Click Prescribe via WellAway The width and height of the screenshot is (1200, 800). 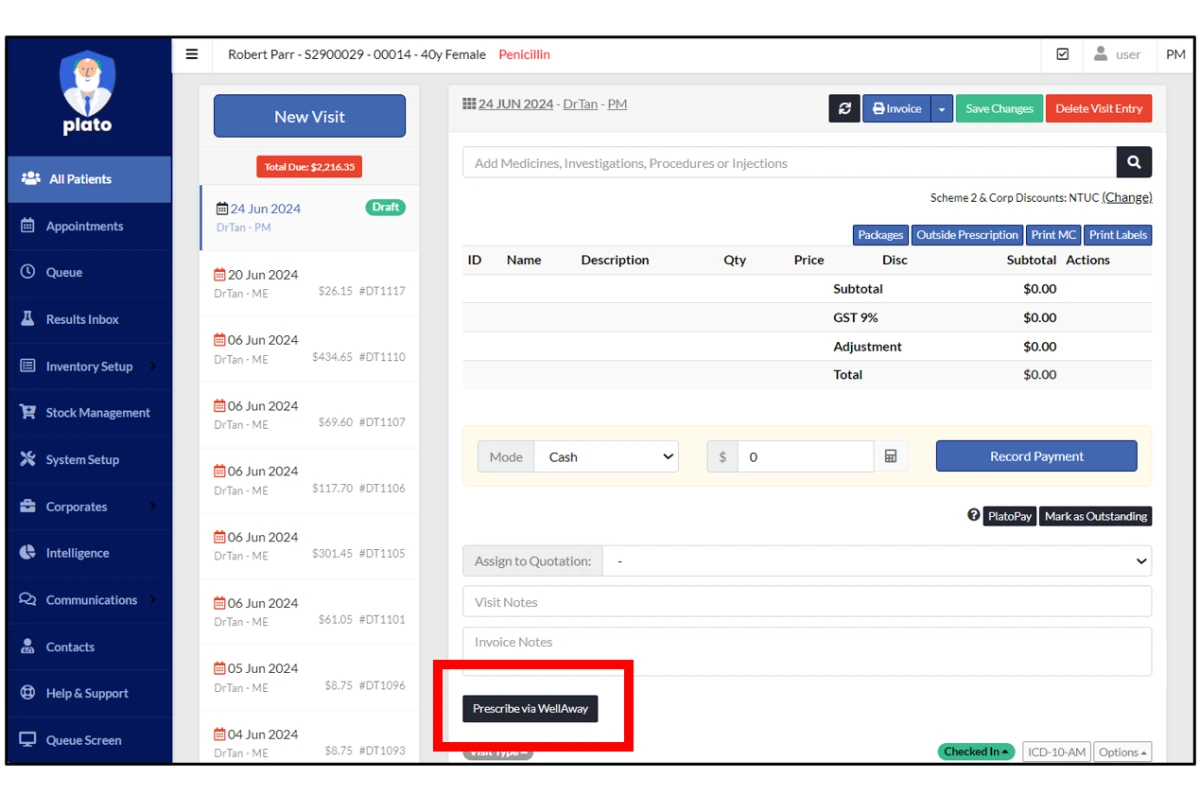(530, 708)
